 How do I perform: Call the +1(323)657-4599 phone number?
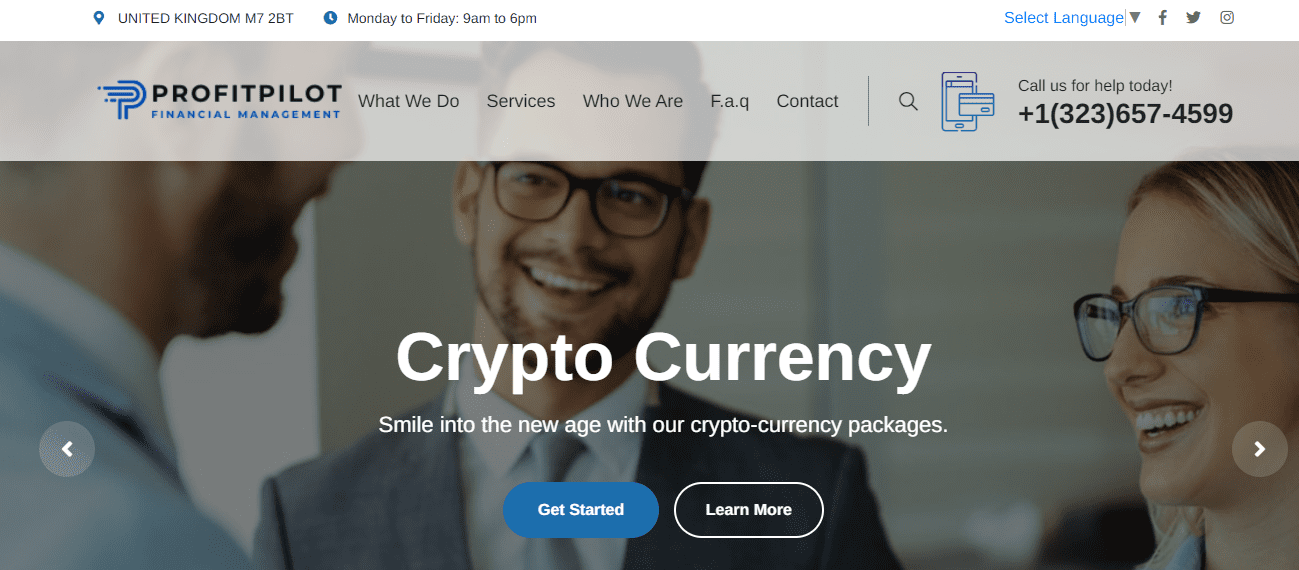click(x=1125, y=114)
